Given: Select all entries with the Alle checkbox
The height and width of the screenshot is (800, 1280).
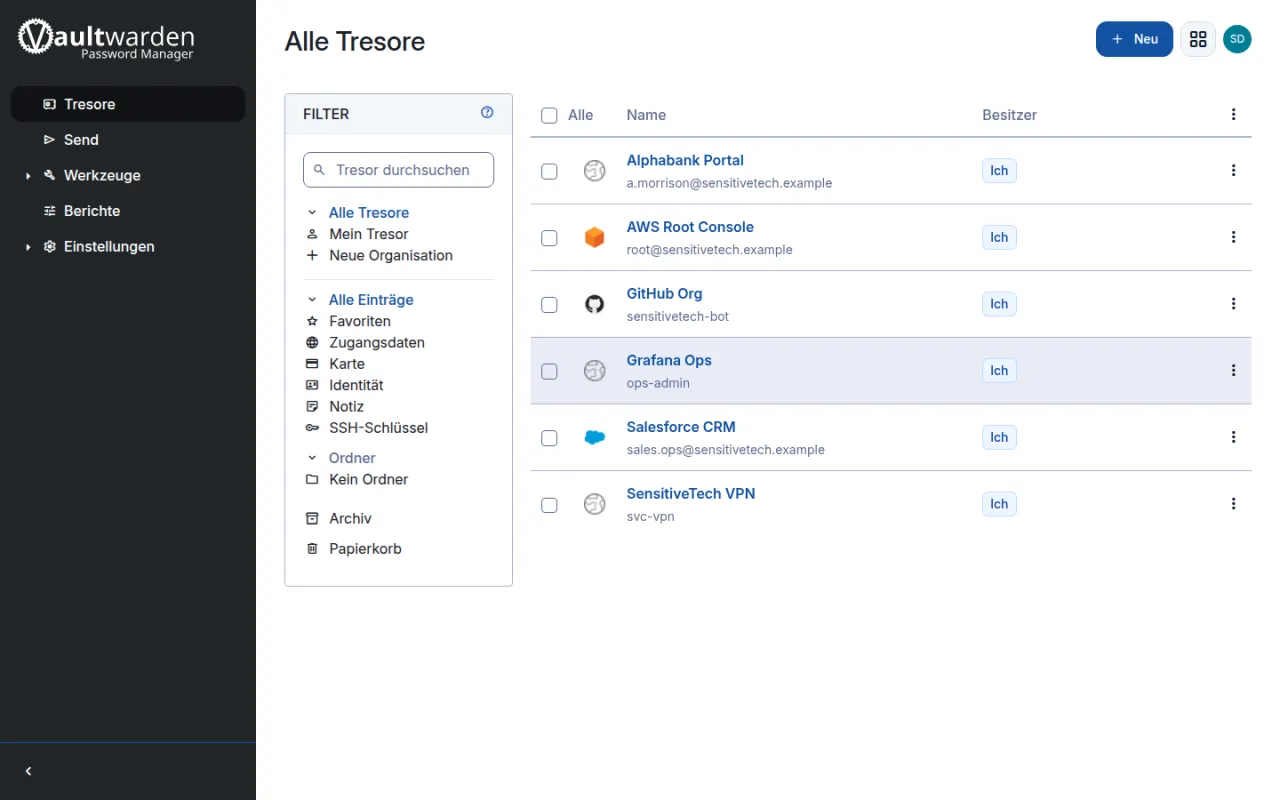Looking at the screenshot, I should 549,115.
